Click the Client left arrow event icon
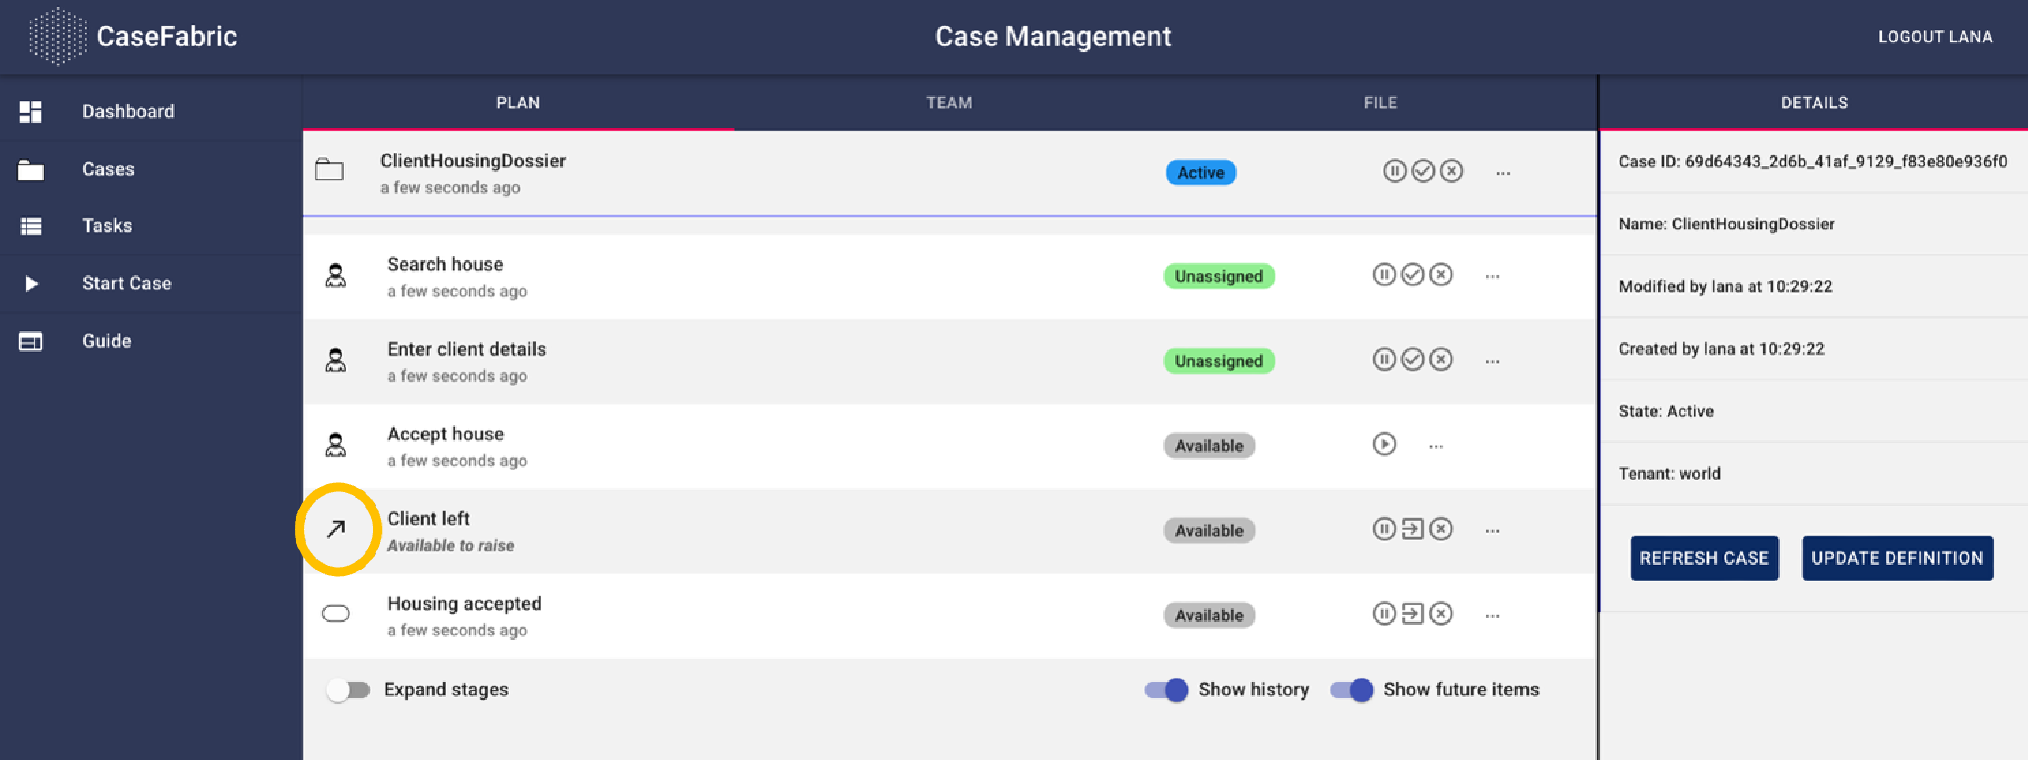 click(337, 530)
